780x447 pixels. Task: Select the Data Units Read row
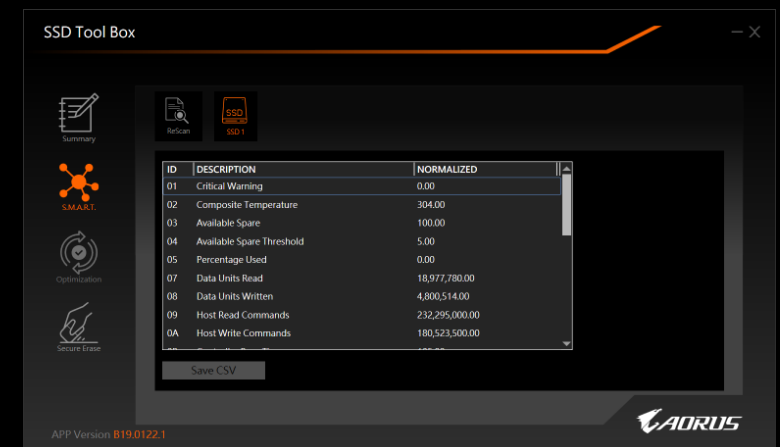[362, 278]
